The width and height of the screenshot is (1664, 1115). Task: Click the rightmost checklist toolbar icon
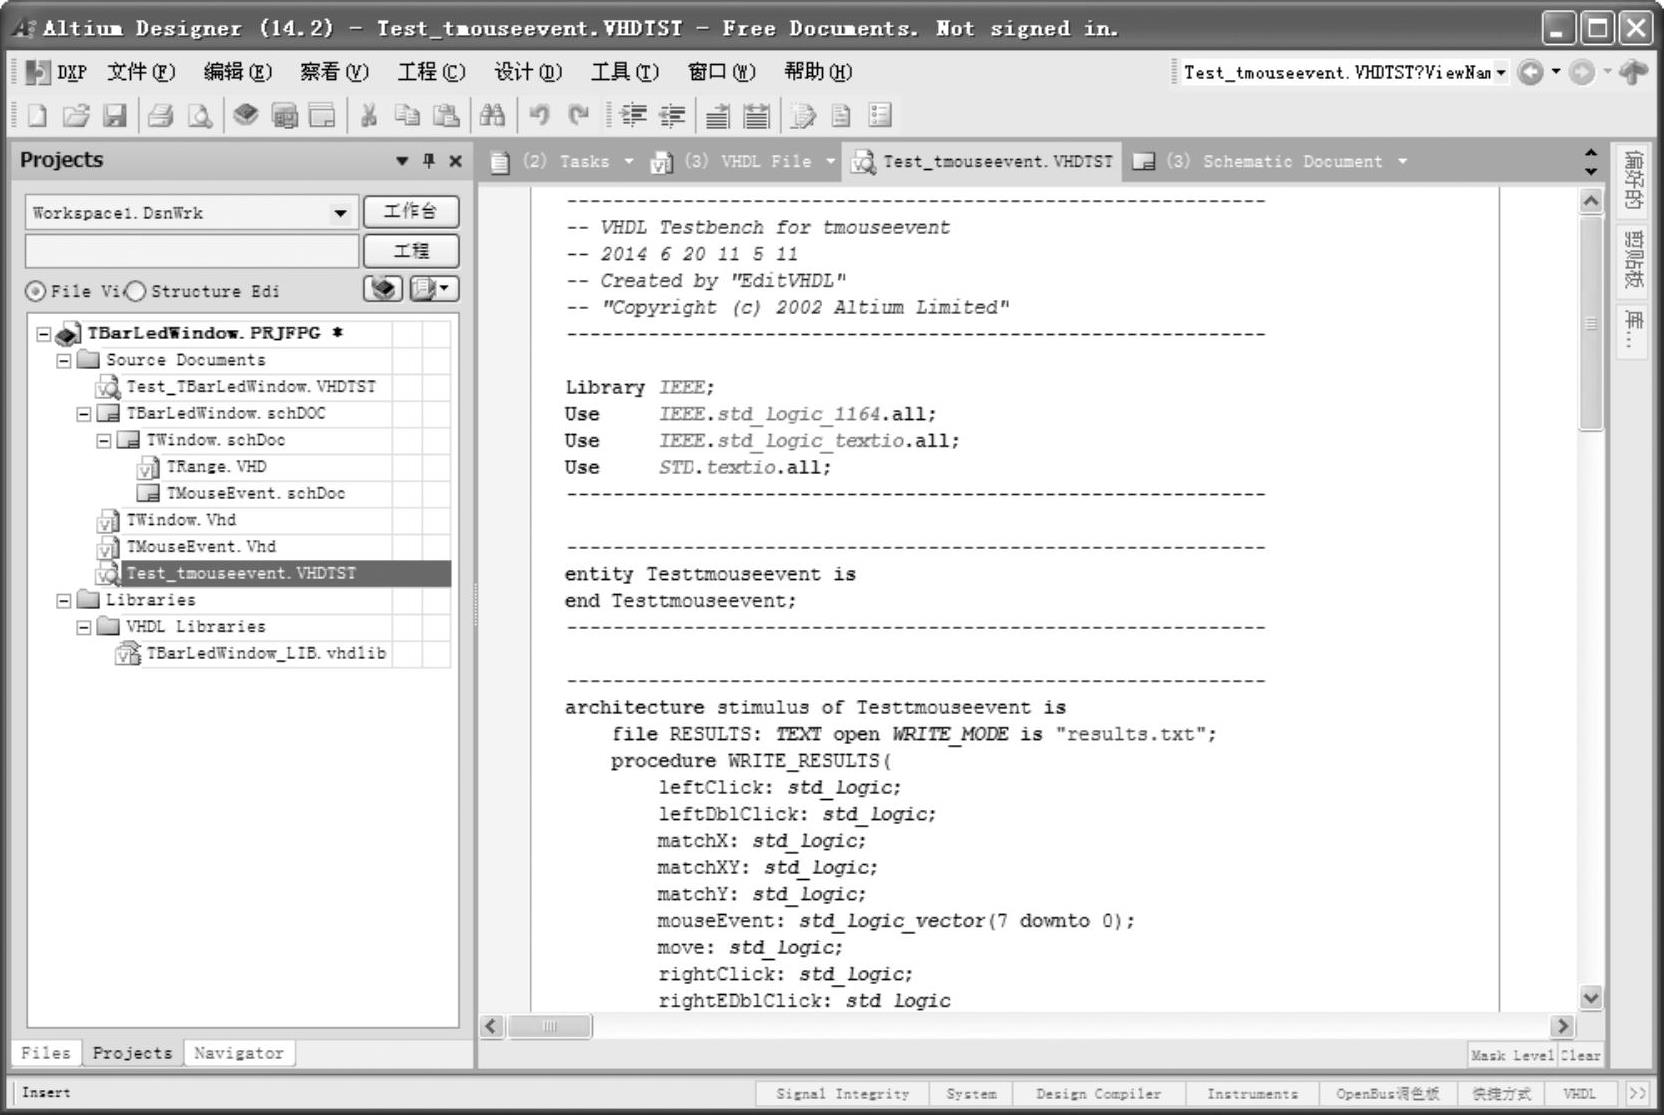tap(880, 116)
